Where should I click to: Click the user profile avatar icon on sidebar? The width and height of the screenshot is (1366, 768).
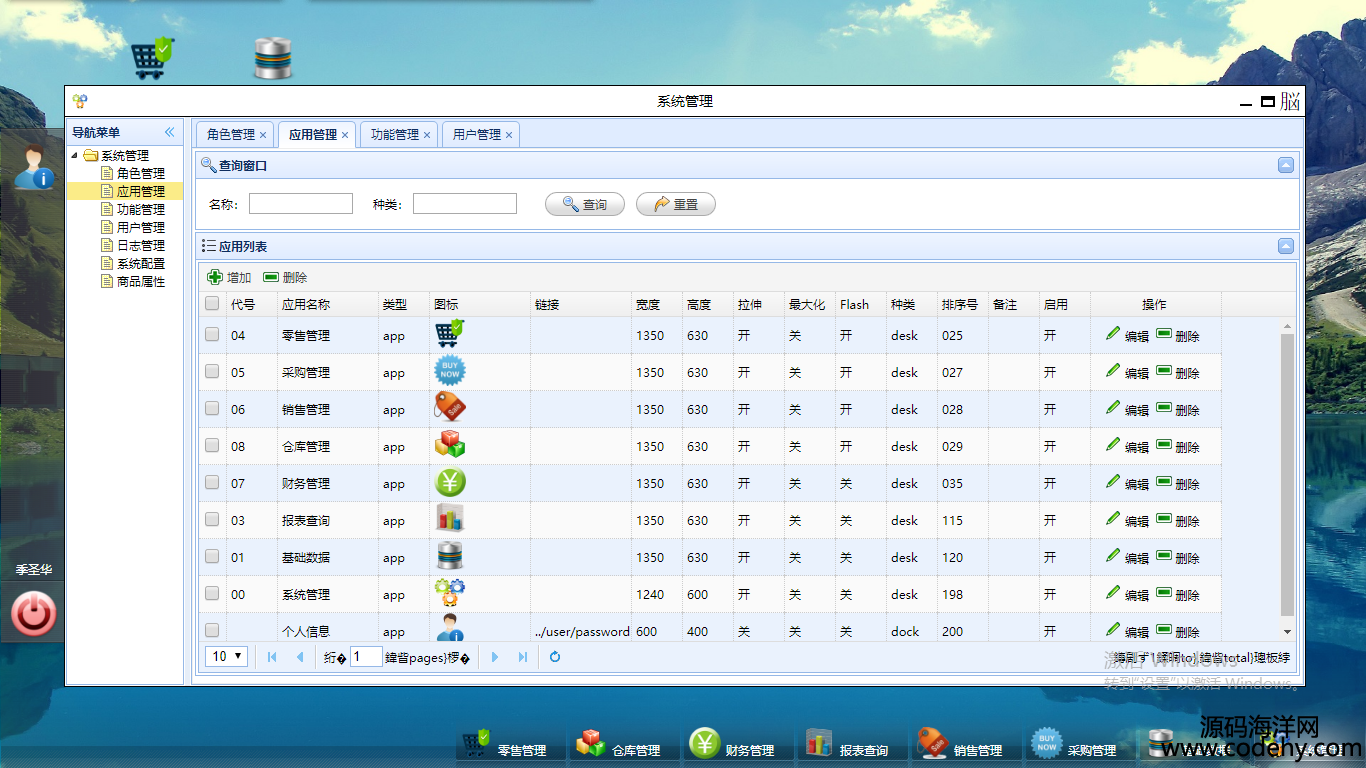33,167
